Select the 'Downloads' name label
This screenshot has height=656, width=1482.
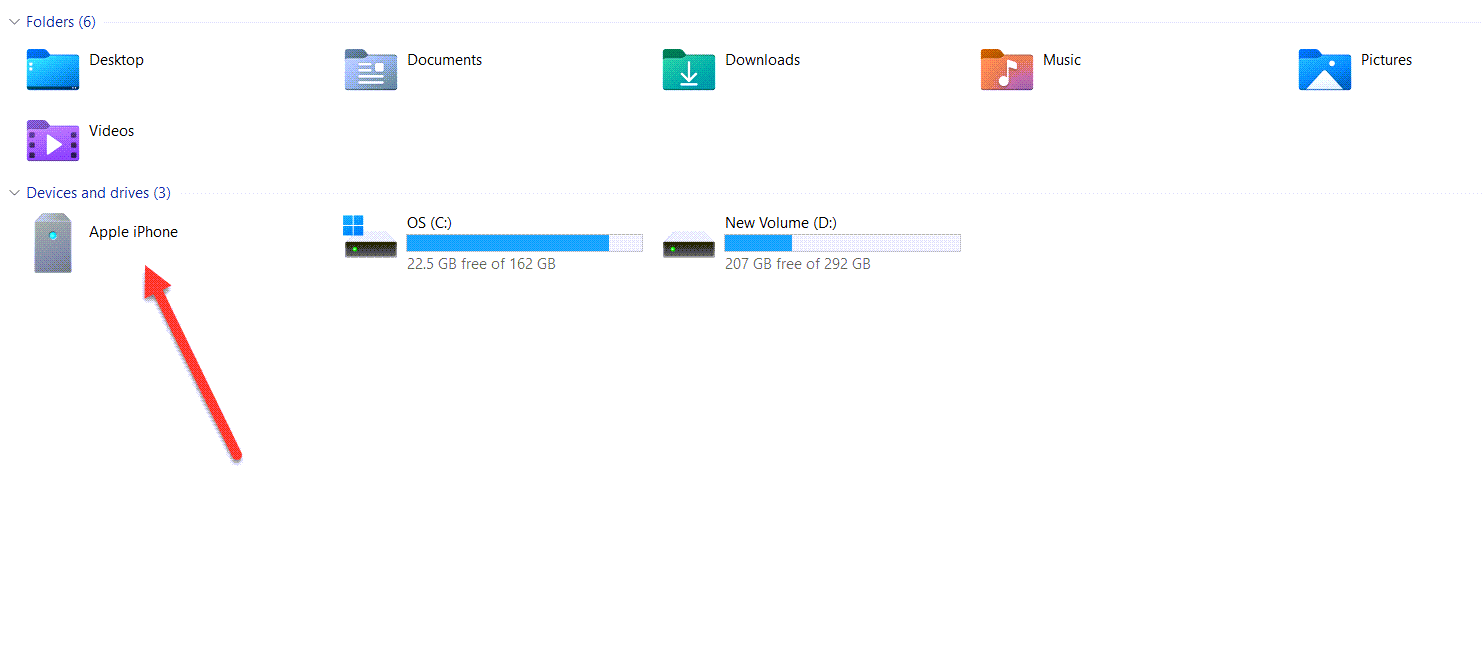pyautogui.click(x=762, y=60)
